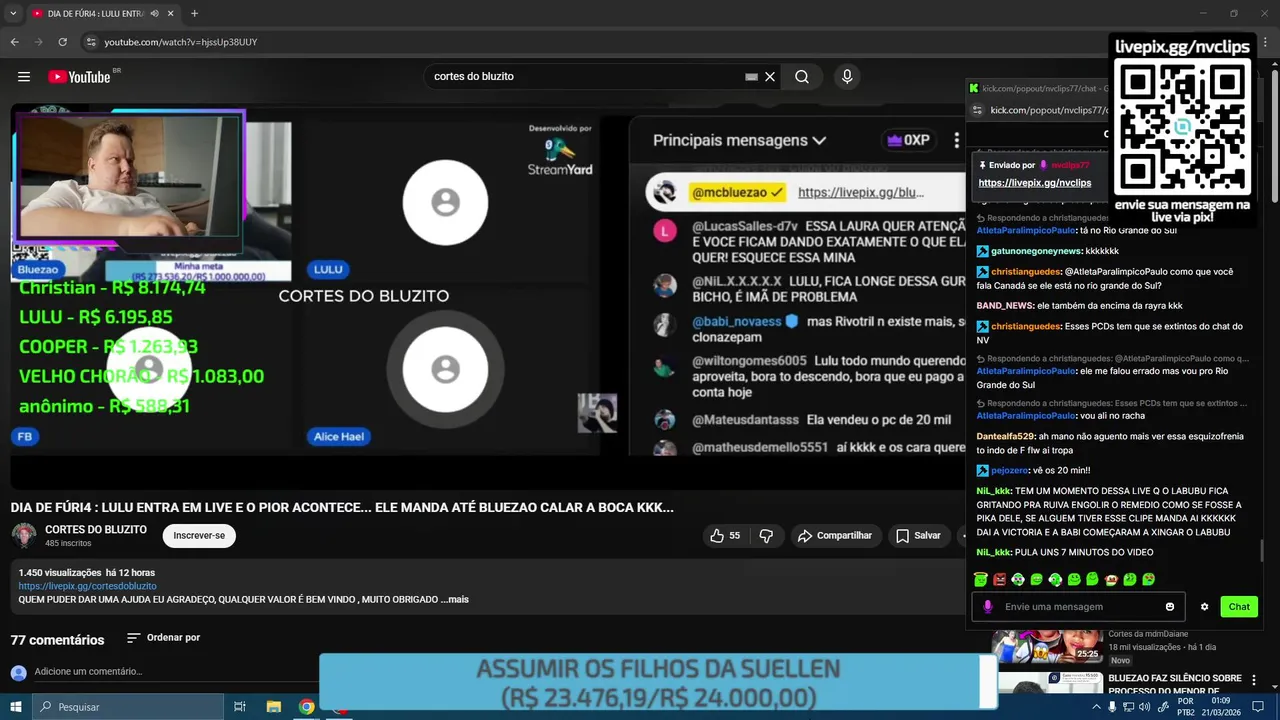Dislike the video with thumbs down
1280x720 pixels.
coord(766,536)
